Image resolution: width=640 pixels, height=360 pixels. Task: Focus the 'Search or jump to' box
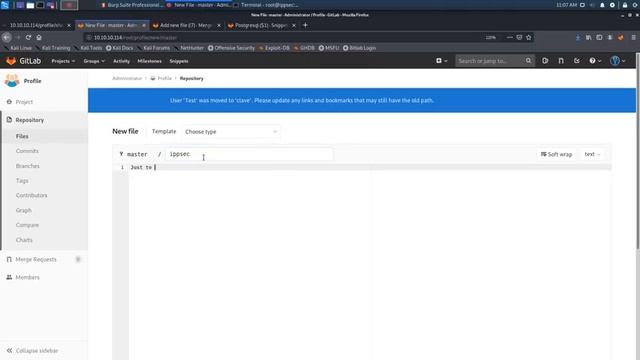(495, 61)
